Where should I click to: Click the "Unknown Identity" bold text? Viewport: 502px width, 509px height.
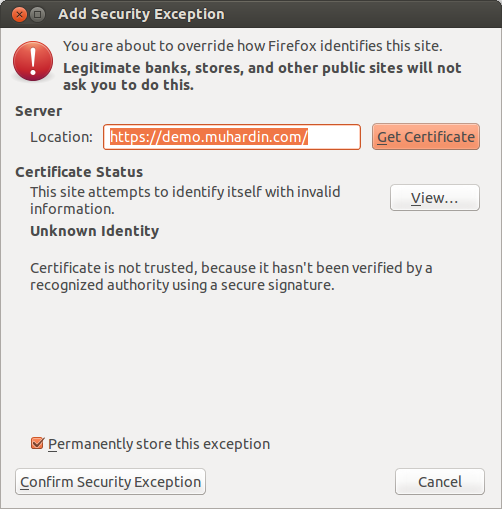[95, 231]
